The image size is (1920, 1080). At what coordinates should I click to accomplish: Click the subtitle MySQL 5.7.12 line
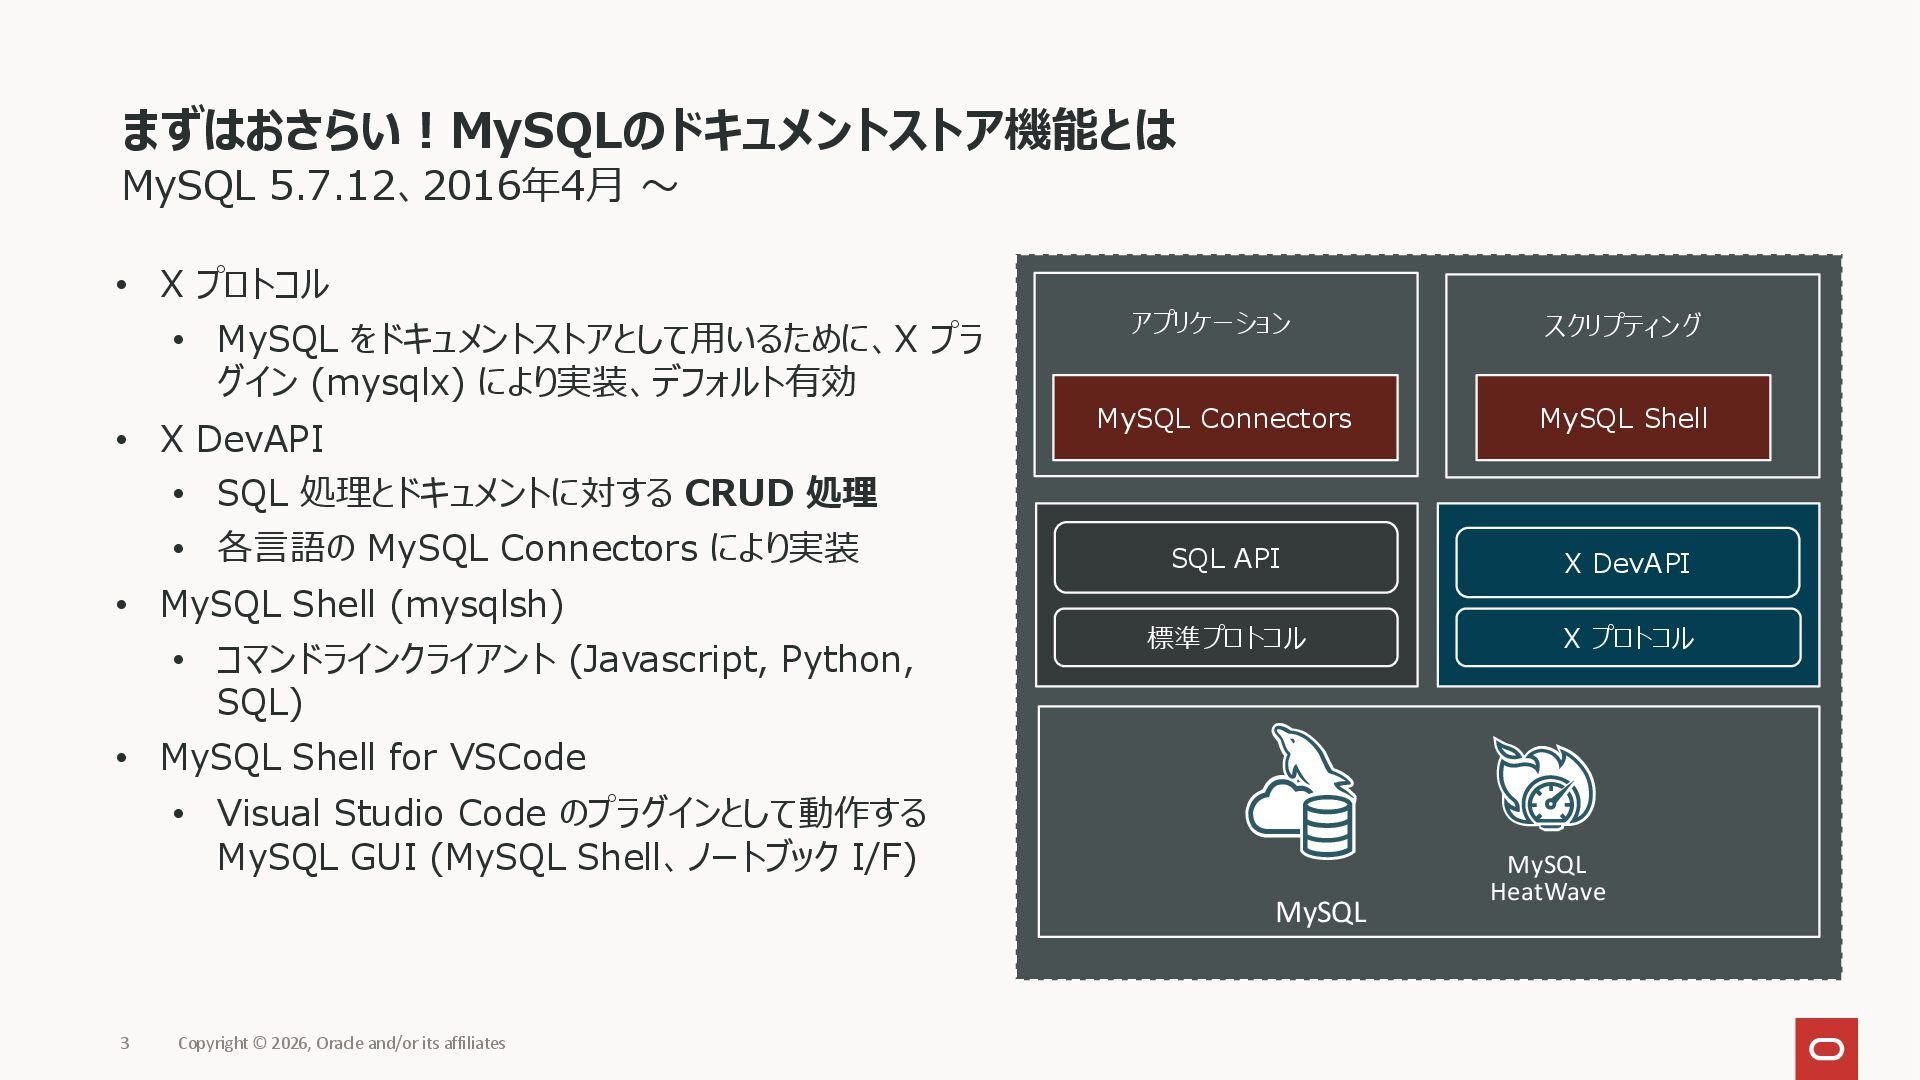coord(399,186)
